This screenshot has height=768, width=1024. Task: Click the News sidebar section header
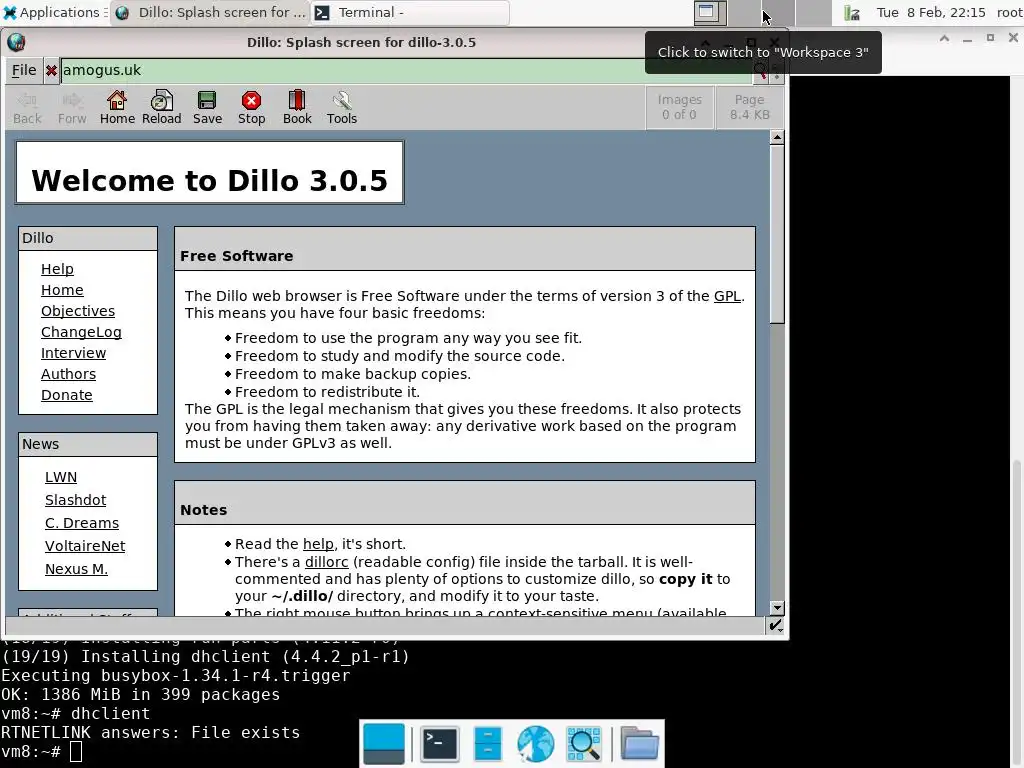[x=88, y=445]
